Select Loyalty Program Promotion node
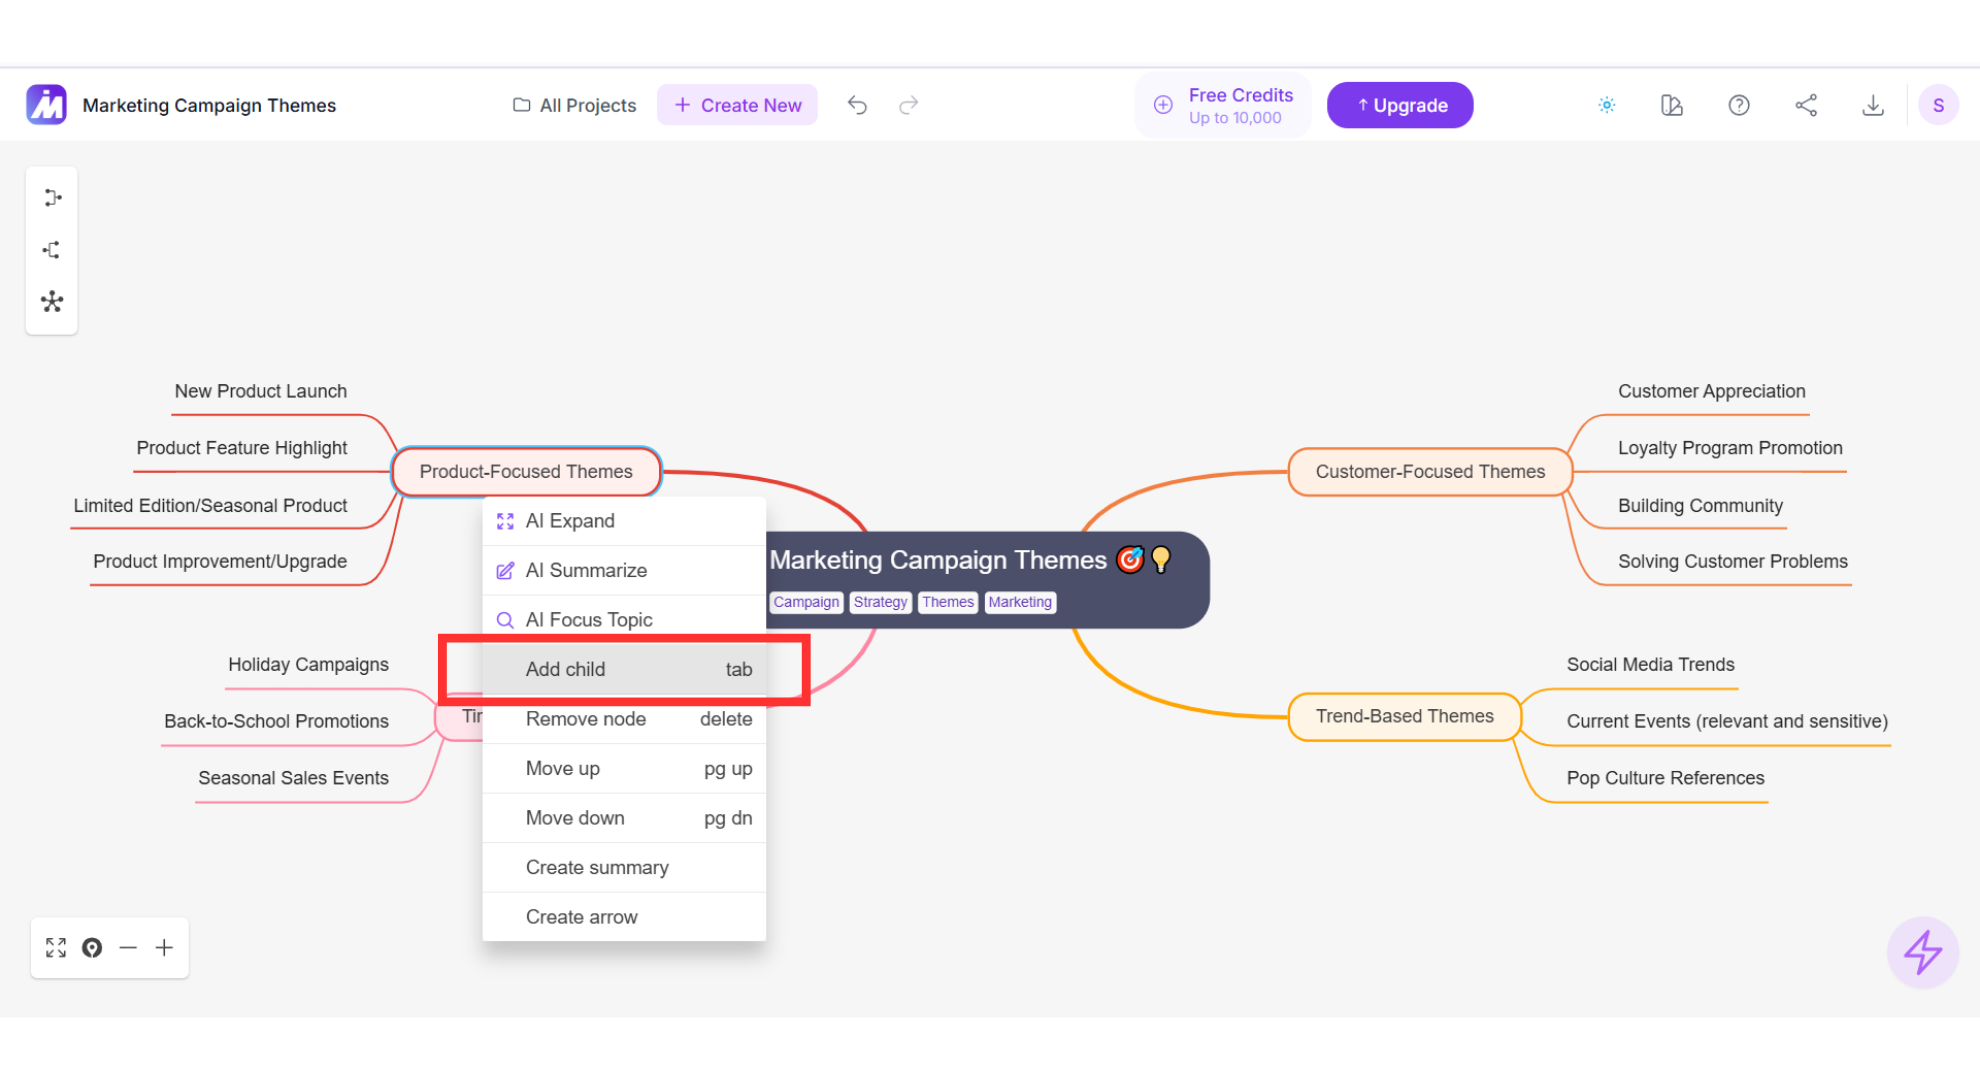Screen dimensions: 1980x1080 tap(1730, 448)
